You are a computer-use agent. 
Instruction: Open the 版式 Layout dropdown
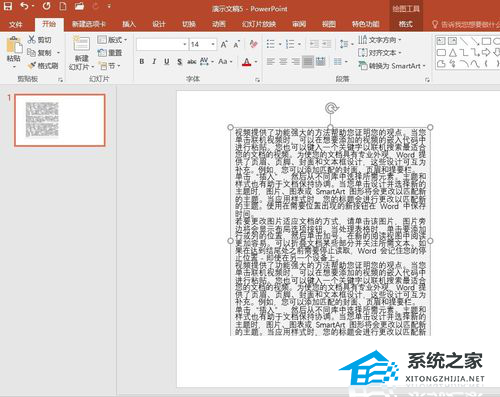coord(112,40)
